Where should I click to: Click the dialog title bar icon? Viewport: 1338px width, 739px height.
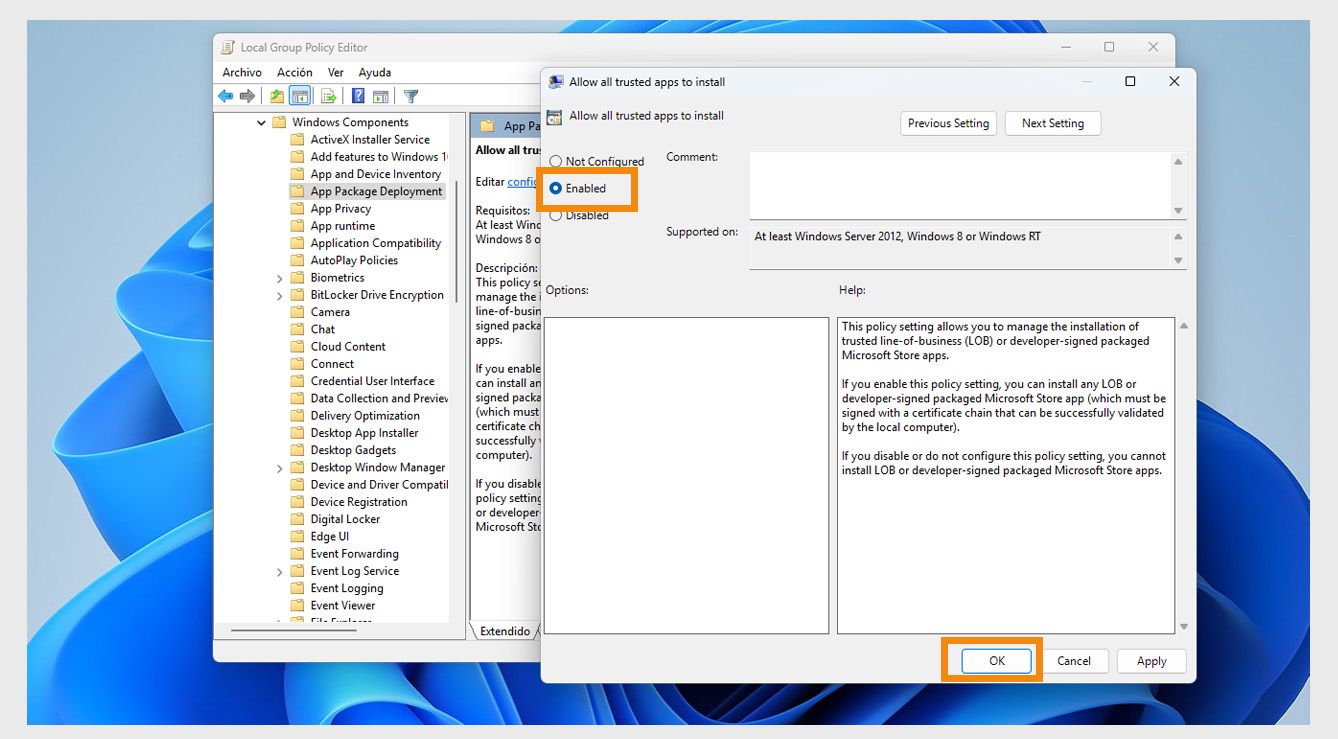pyautogui.click(x=556, y=82)
